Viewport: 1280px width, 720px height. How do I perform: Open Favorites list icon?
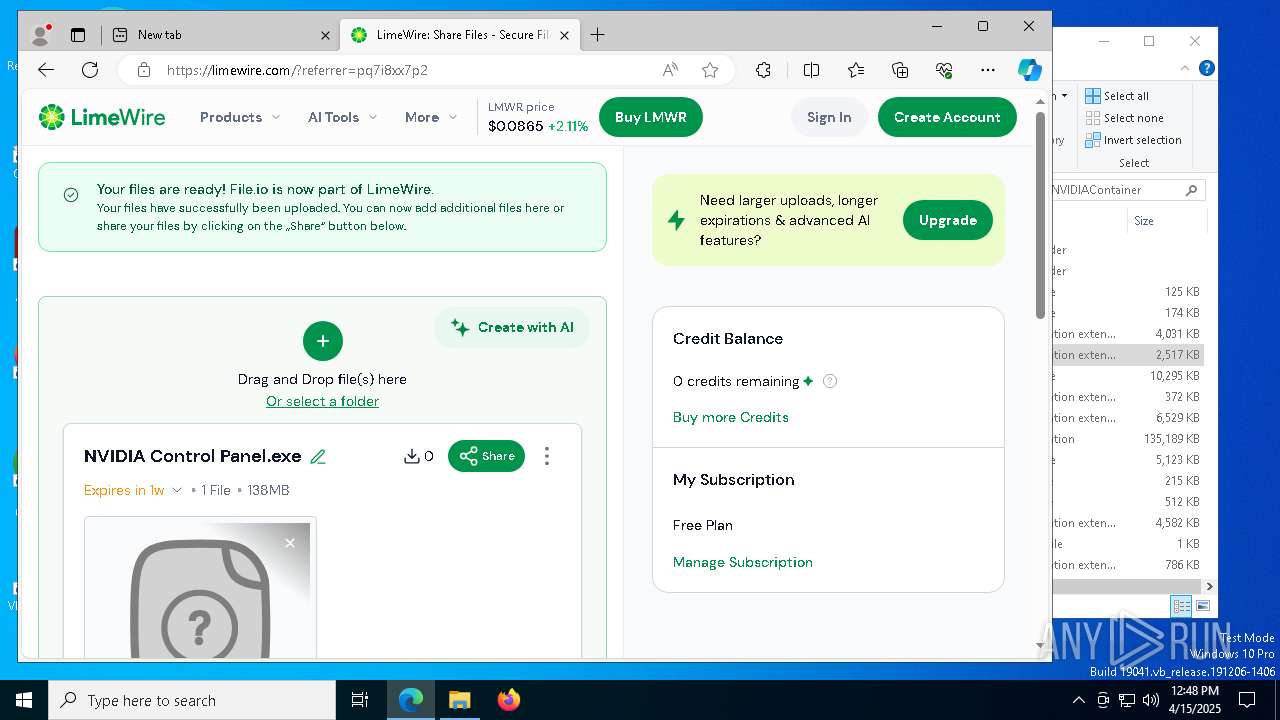(x=856, y=70)
